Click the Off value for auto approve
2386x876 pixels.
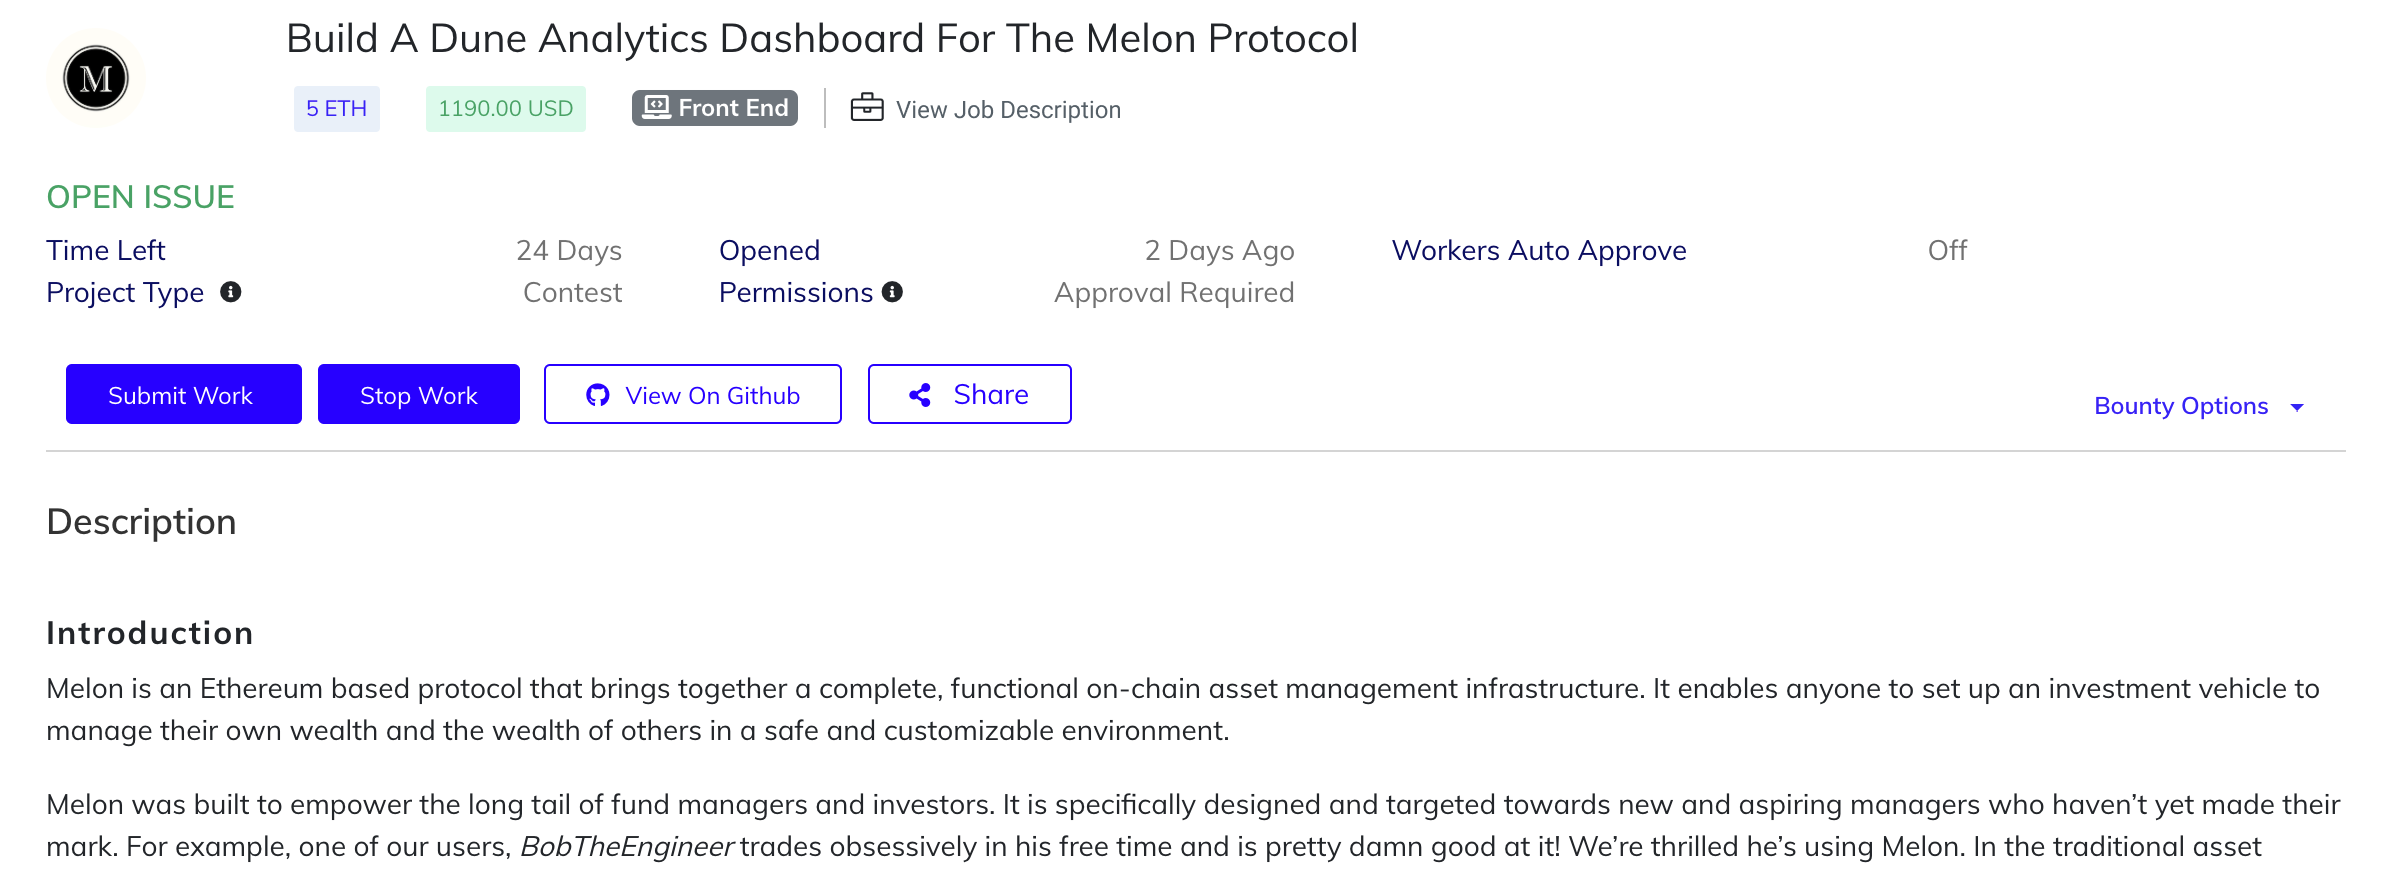[x=1946, y=250]
